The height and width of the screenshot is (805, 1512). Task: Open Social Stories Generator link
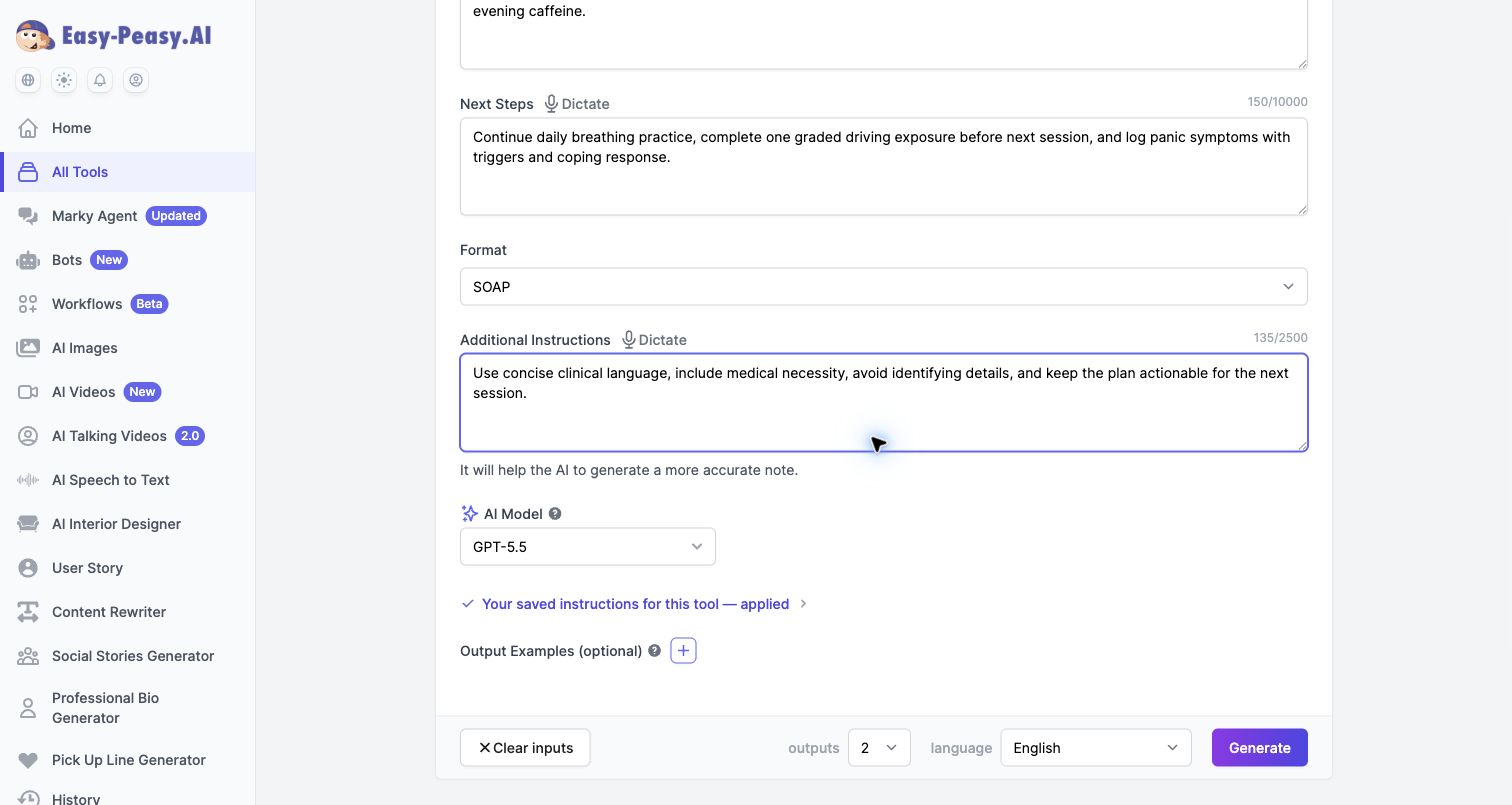(128, 656)
